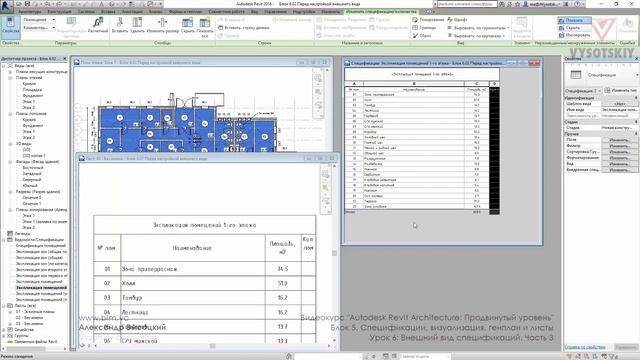Open the Конструкция ribbon tab
Screen dimensions: 640x360
tap(60, 12)
